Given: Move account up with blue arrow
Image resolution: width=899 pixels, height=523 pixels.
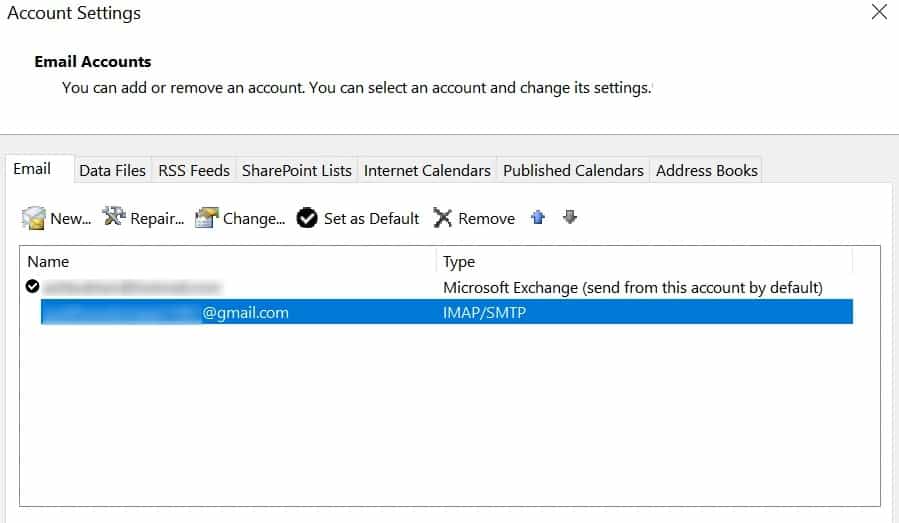Looking at the screenshot, I should click(x=538, y=217).
